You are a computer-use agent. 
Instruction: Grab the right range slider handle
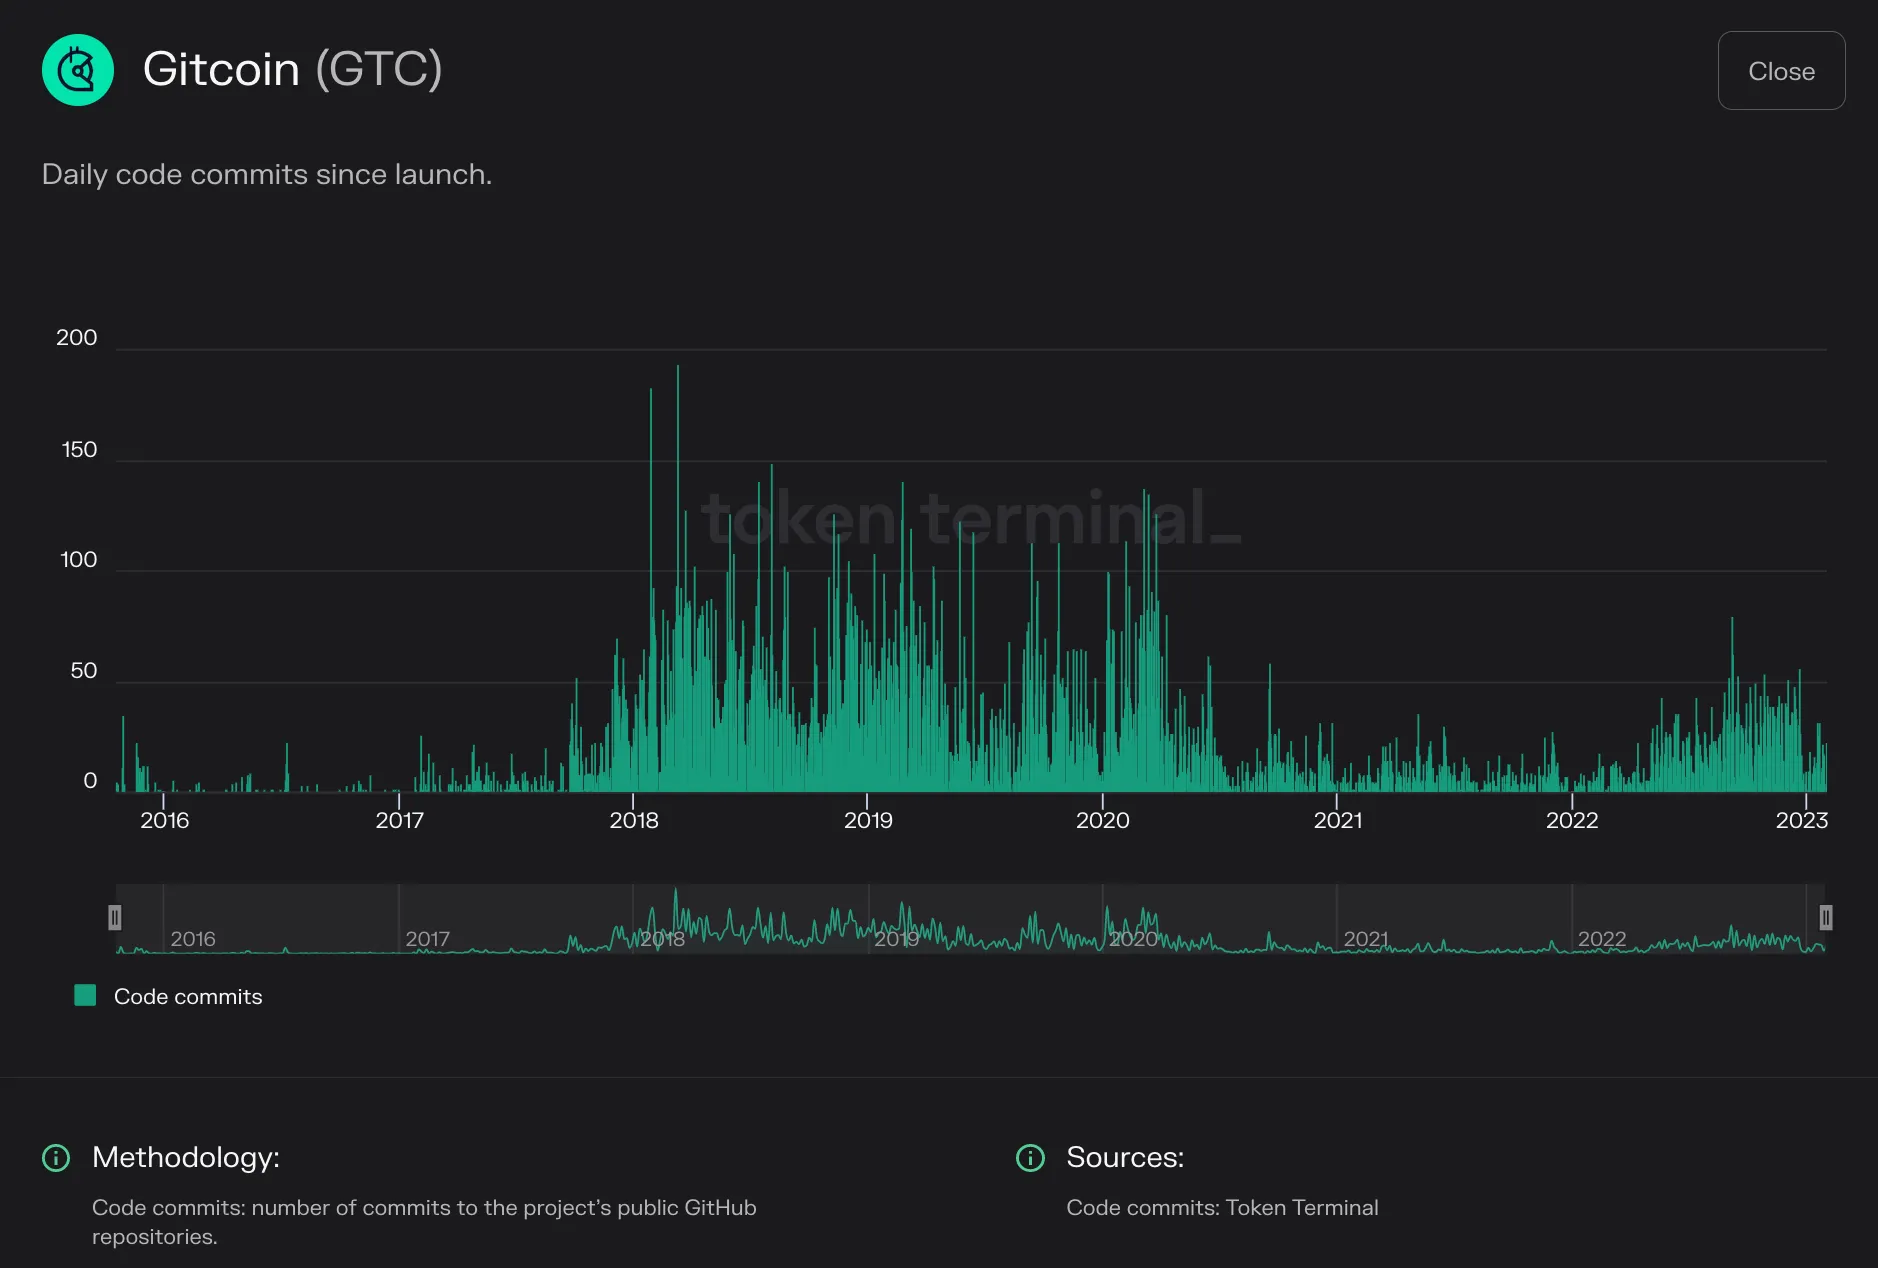coord(1826,917)
